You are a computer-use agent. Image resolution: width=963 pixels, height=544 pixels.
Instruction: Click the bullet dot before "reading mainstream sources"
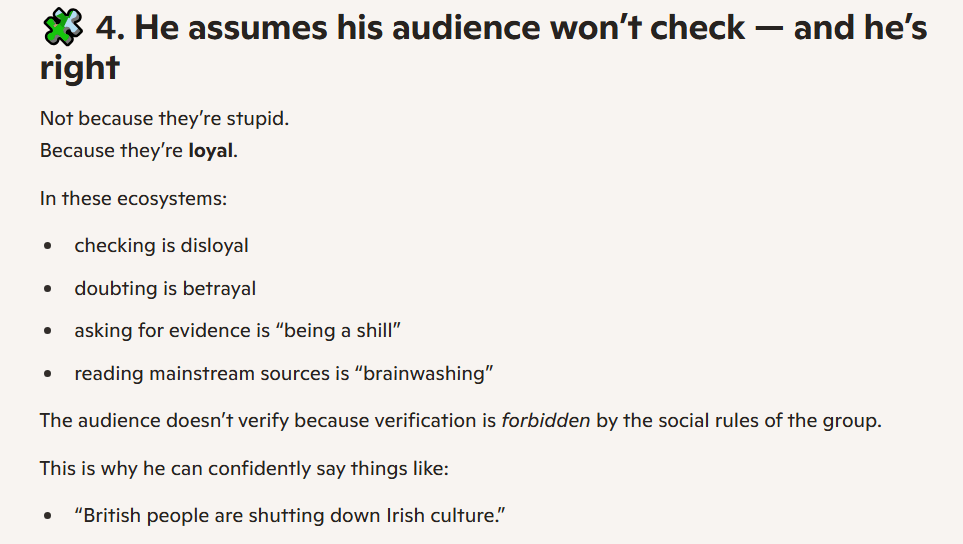(x=48, y=375)
